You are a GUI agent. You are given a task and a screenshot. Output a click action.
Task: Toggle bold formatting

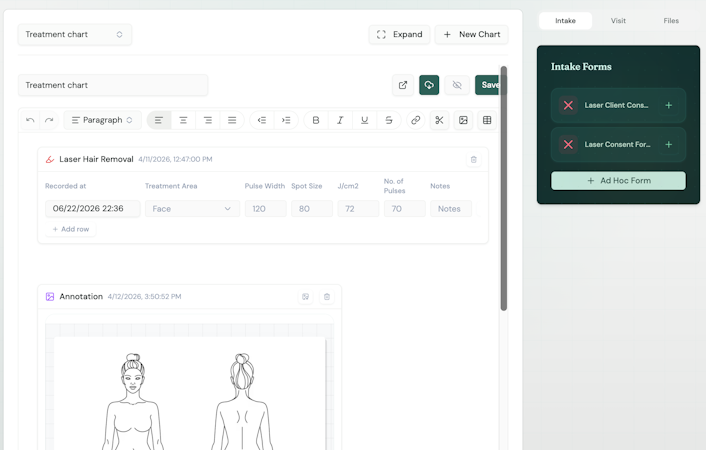coord(316,120)
